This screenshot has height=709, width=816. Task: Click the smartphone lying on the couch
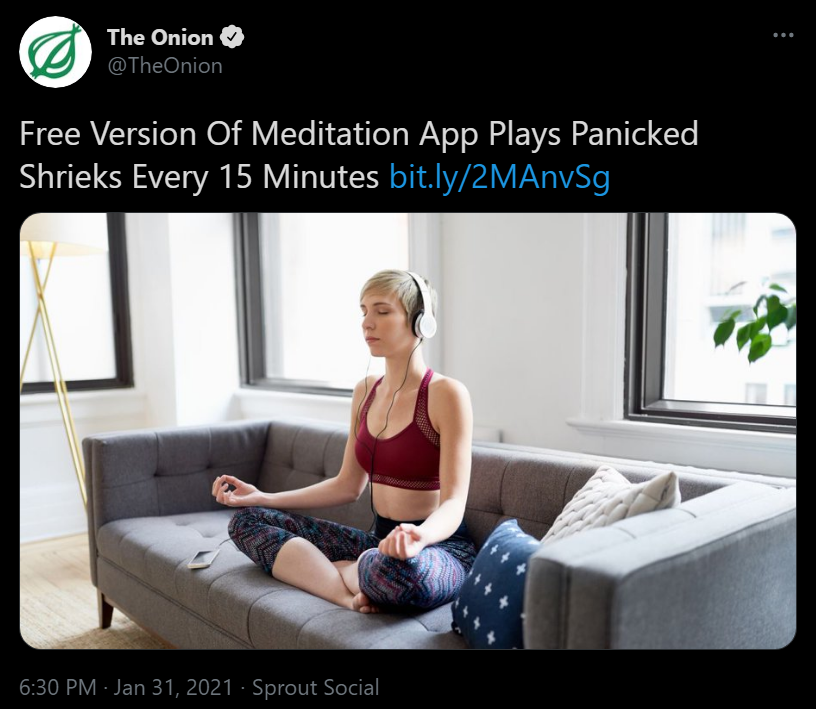[x=204, y=558]
